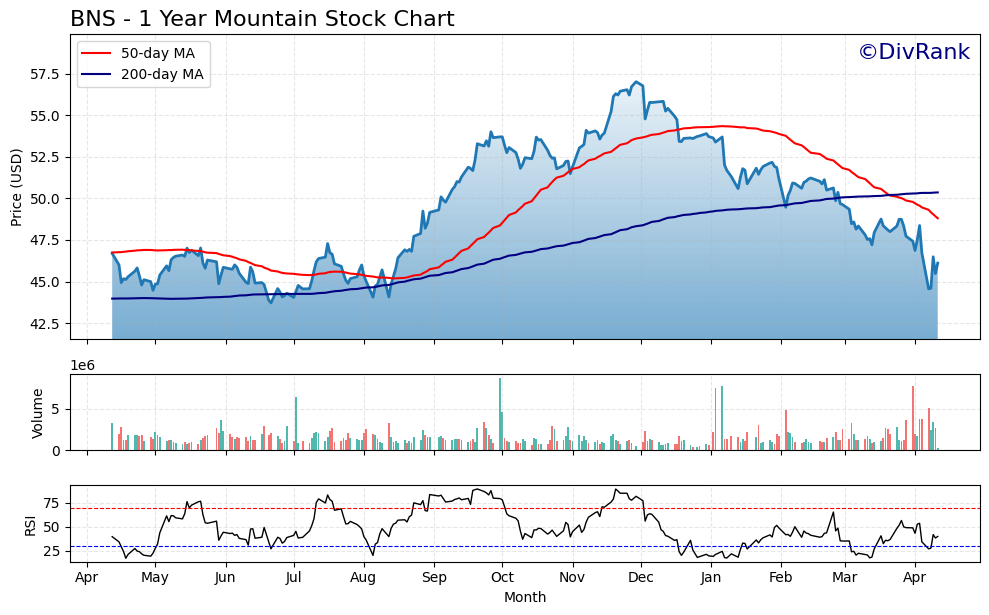Click the 55.0 price axis tick label
989x615 pixels.
pyautogui.click(x=45, y=117)
